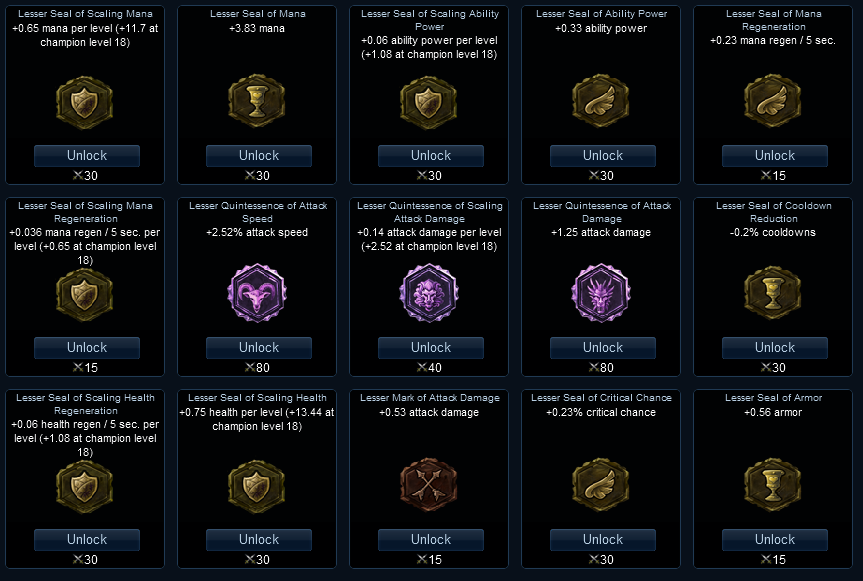
Task: Unlock the Lesser Seal of Scaling Mana
Action: (x=87, y=156)
